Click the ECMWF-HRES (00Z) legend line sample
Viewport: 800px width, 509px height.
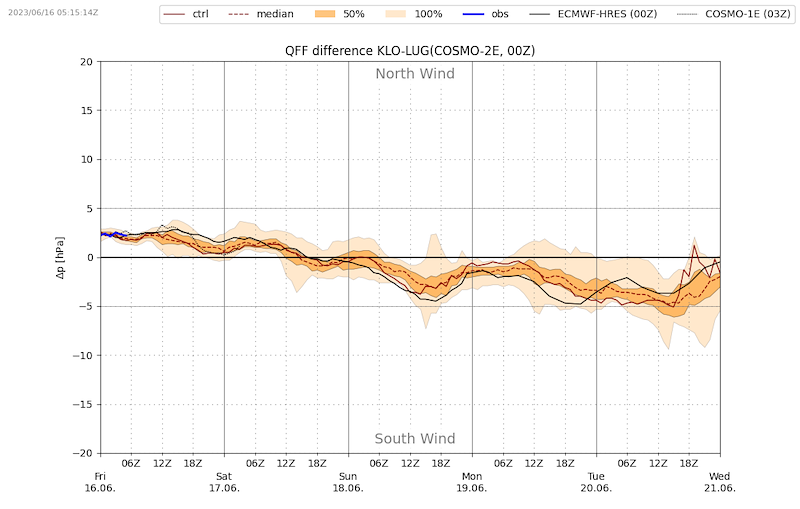(x=539, y=14)
